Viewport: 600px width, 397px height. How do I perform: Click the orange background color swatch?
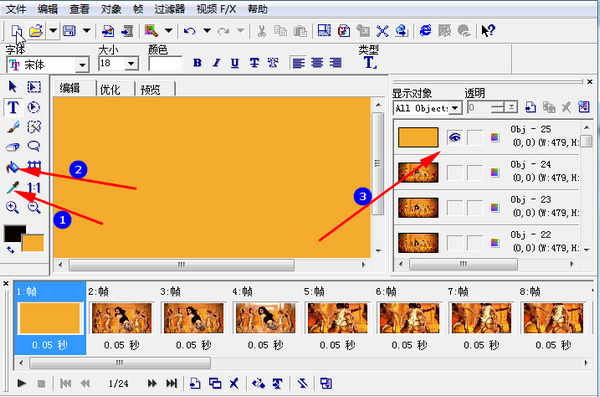click(34, 243)
